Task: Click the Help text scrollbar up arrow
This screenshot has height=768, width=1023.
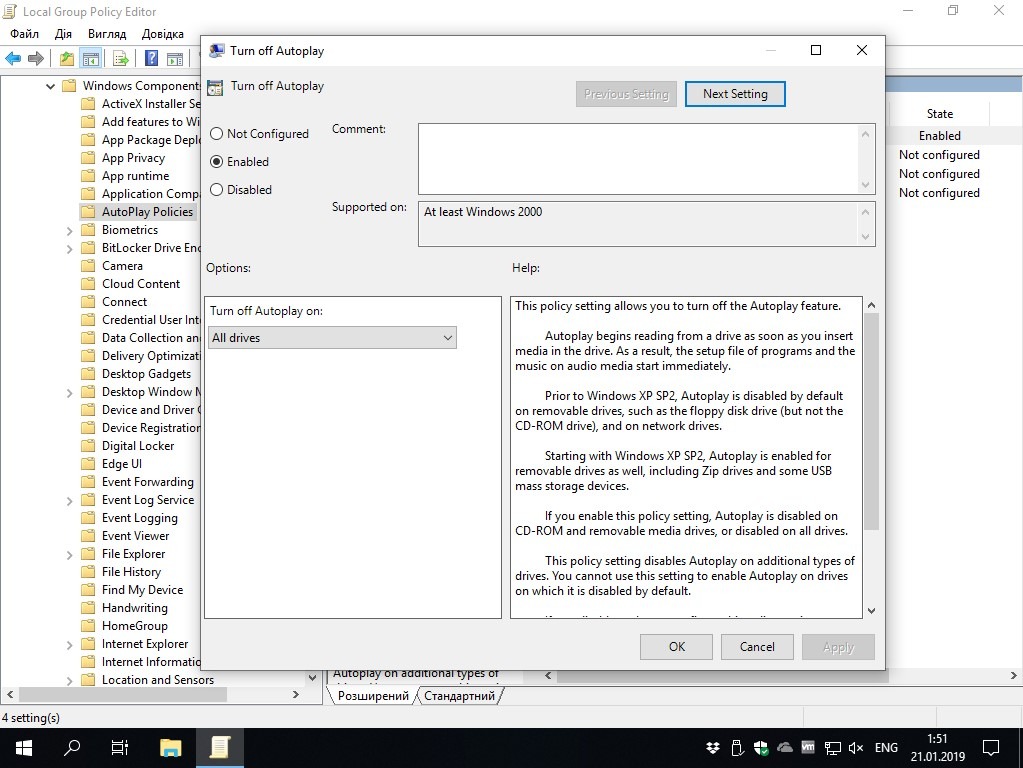Action: [x=871, y=305]
